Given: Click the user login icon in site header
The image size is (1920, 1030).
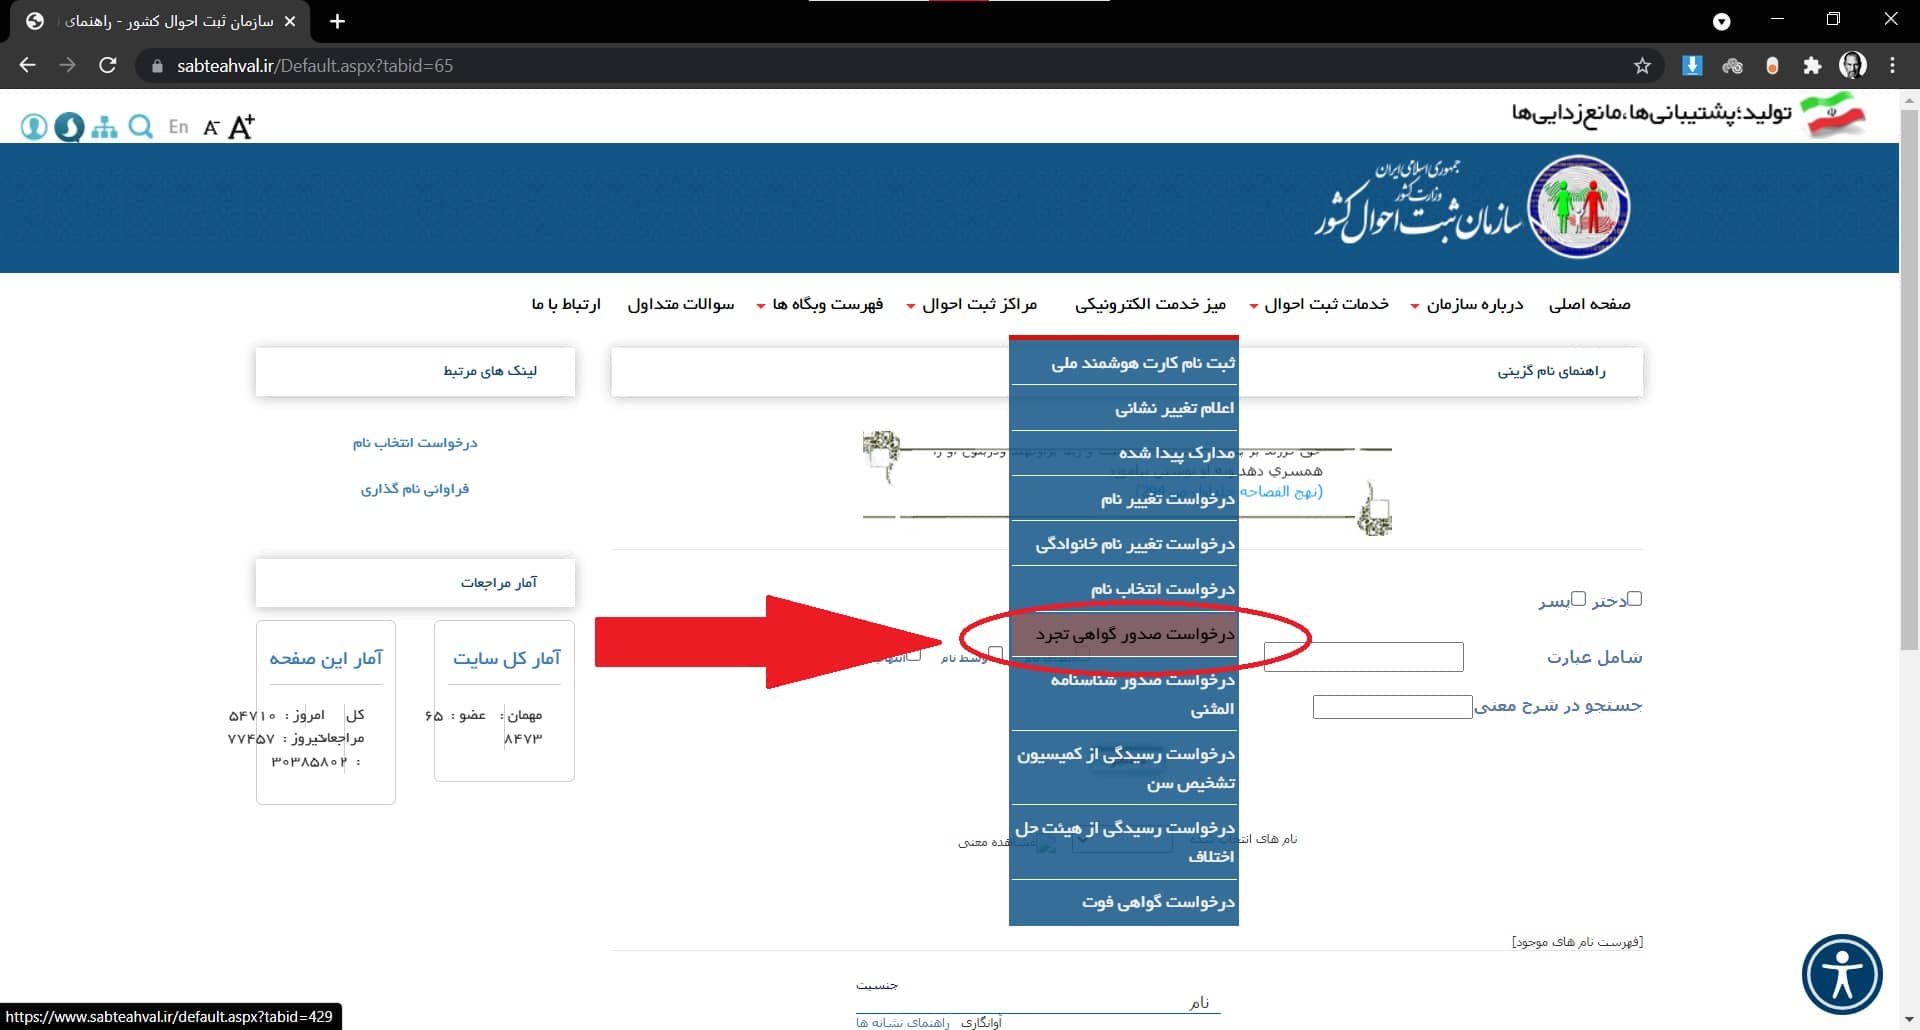Looking at the screenshot, I should tap(34, 127).
